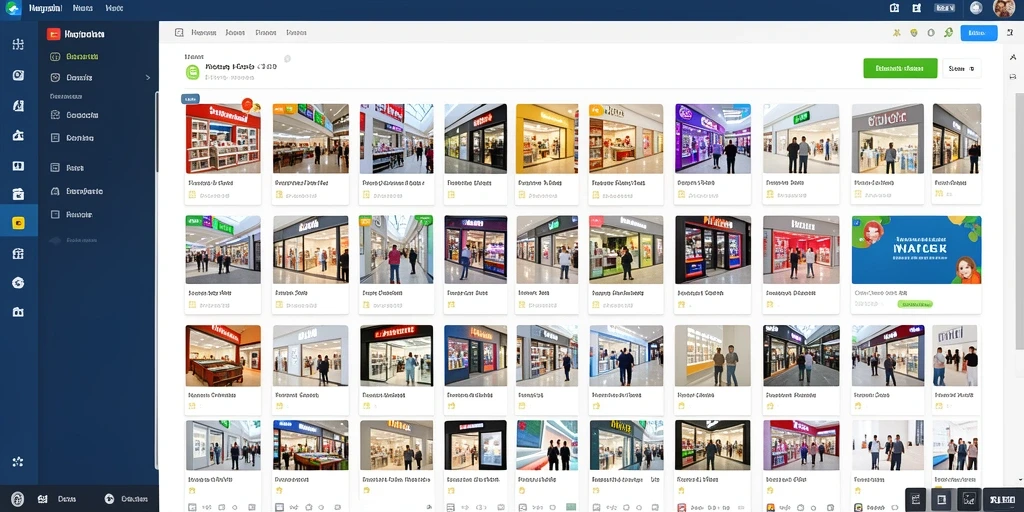Click the red logo icon in sidebar header

(54, 34)
